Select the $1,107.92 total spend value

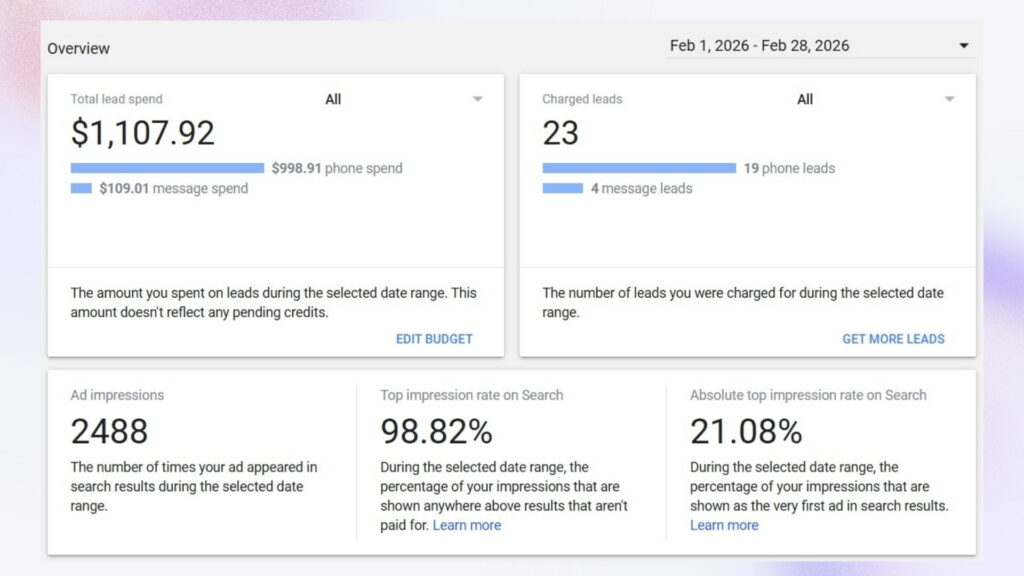(142, 133)
